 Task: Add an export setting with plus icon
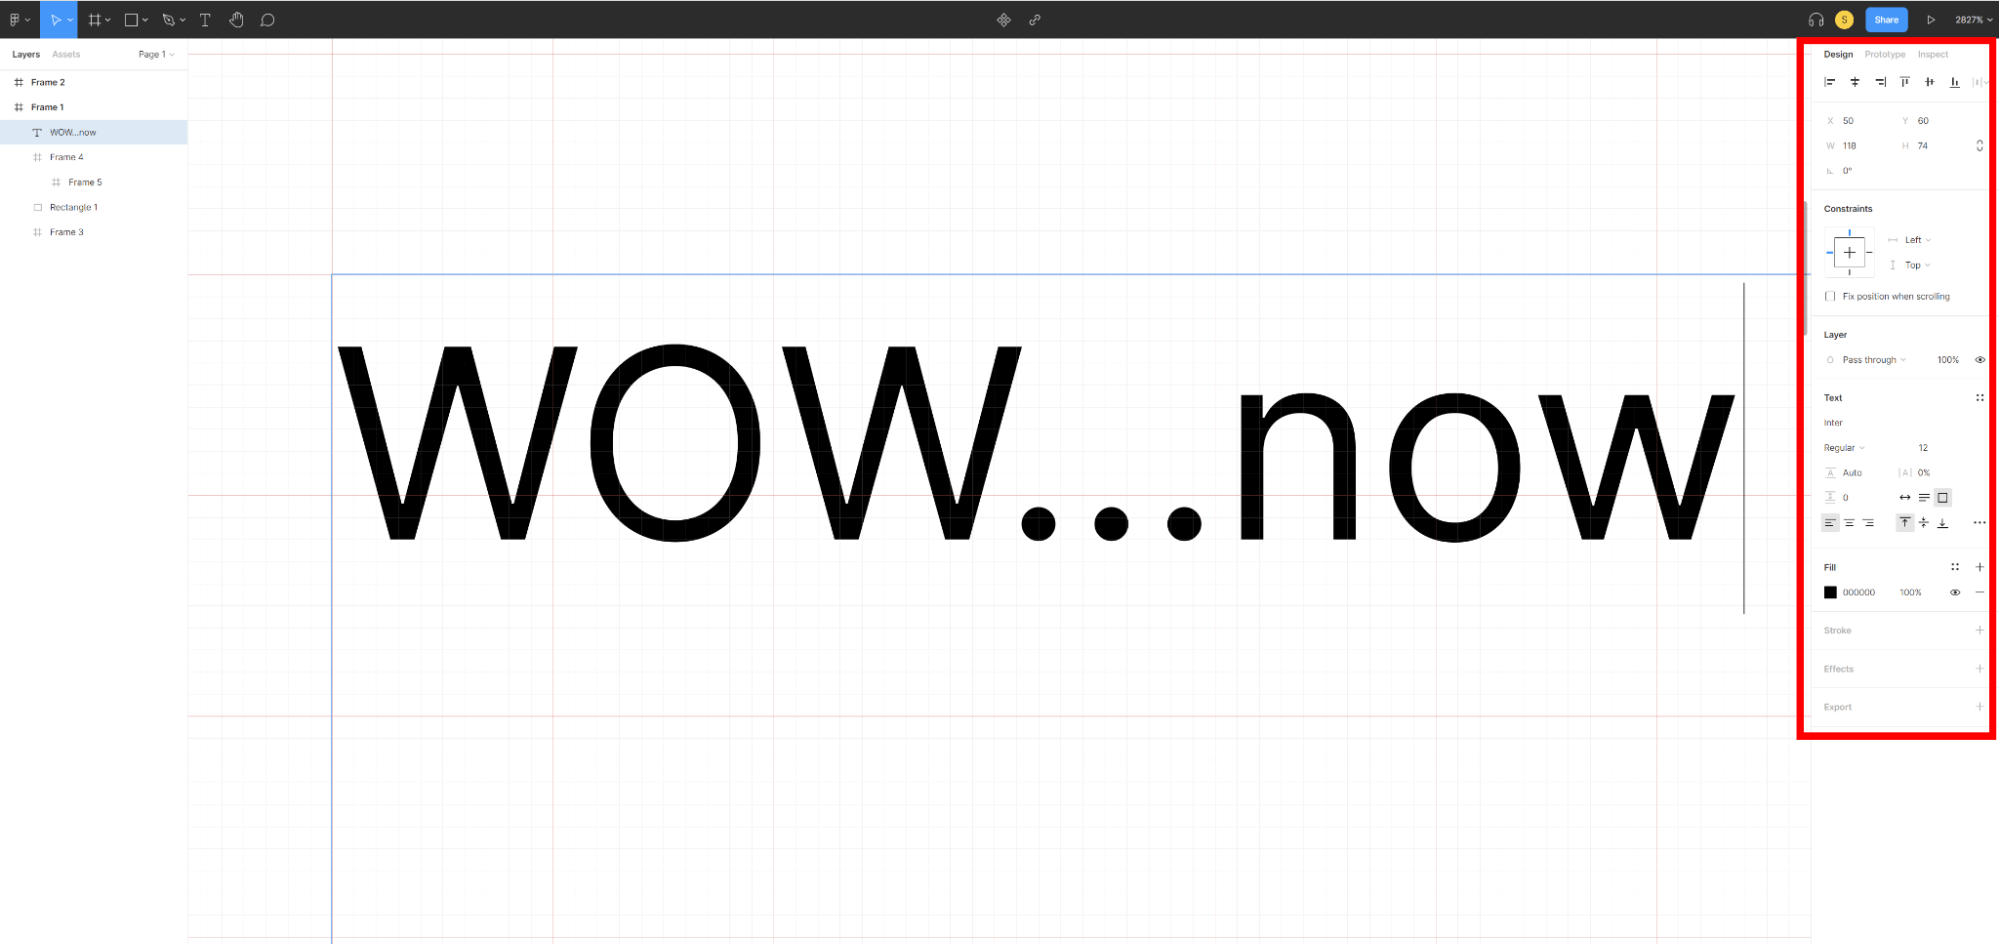[1980, 706]
